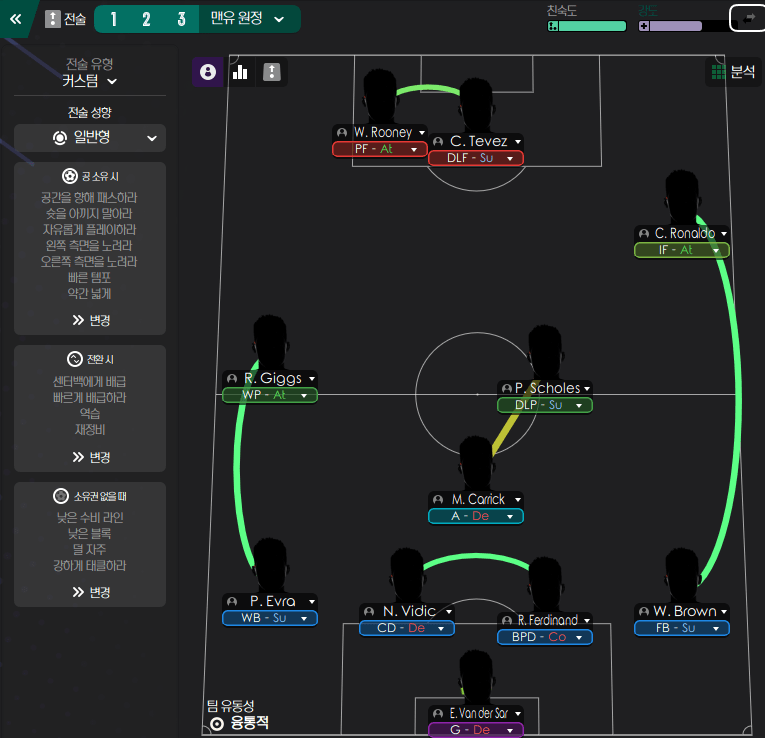
Task: Open the 커스텀 tactic style dropdown
Action: pos(90,81)
